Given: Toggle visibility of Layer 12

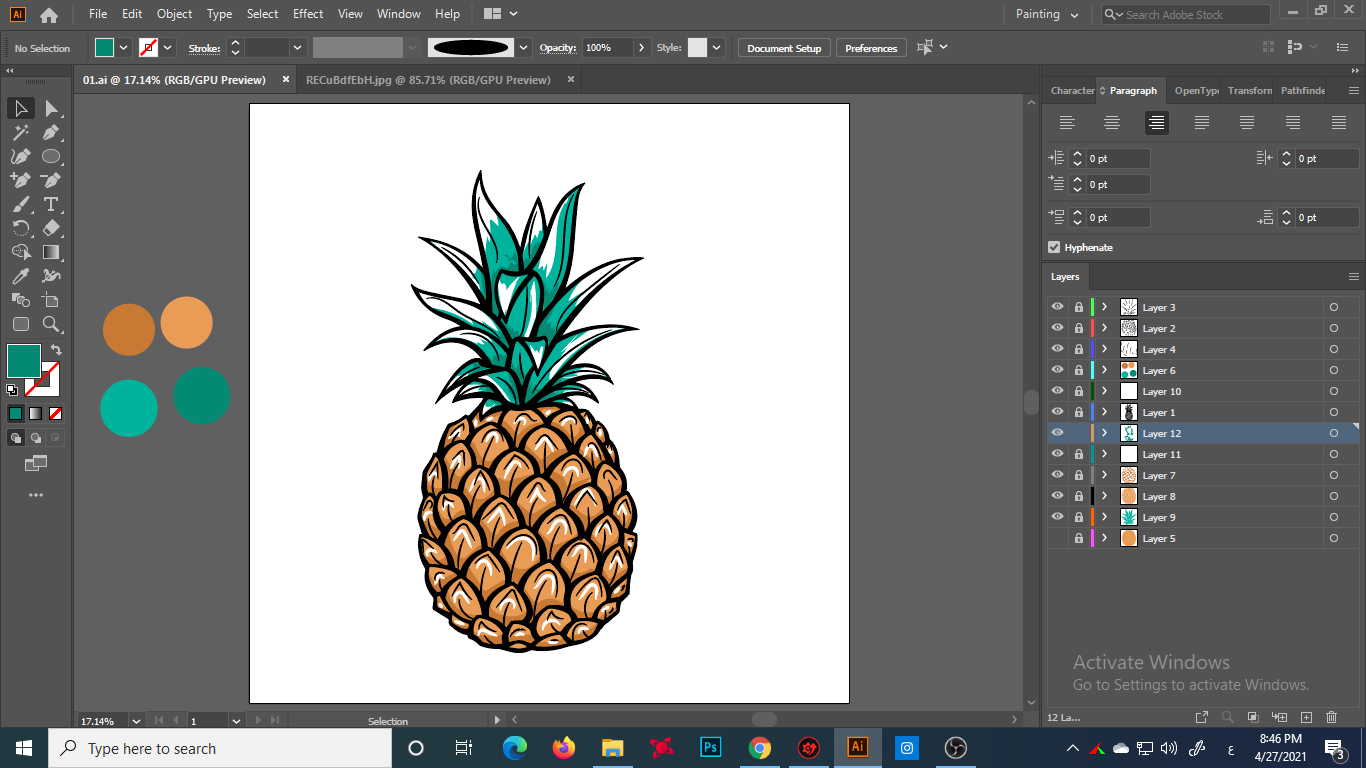Looking at the screenshot, I should 1057,433.
